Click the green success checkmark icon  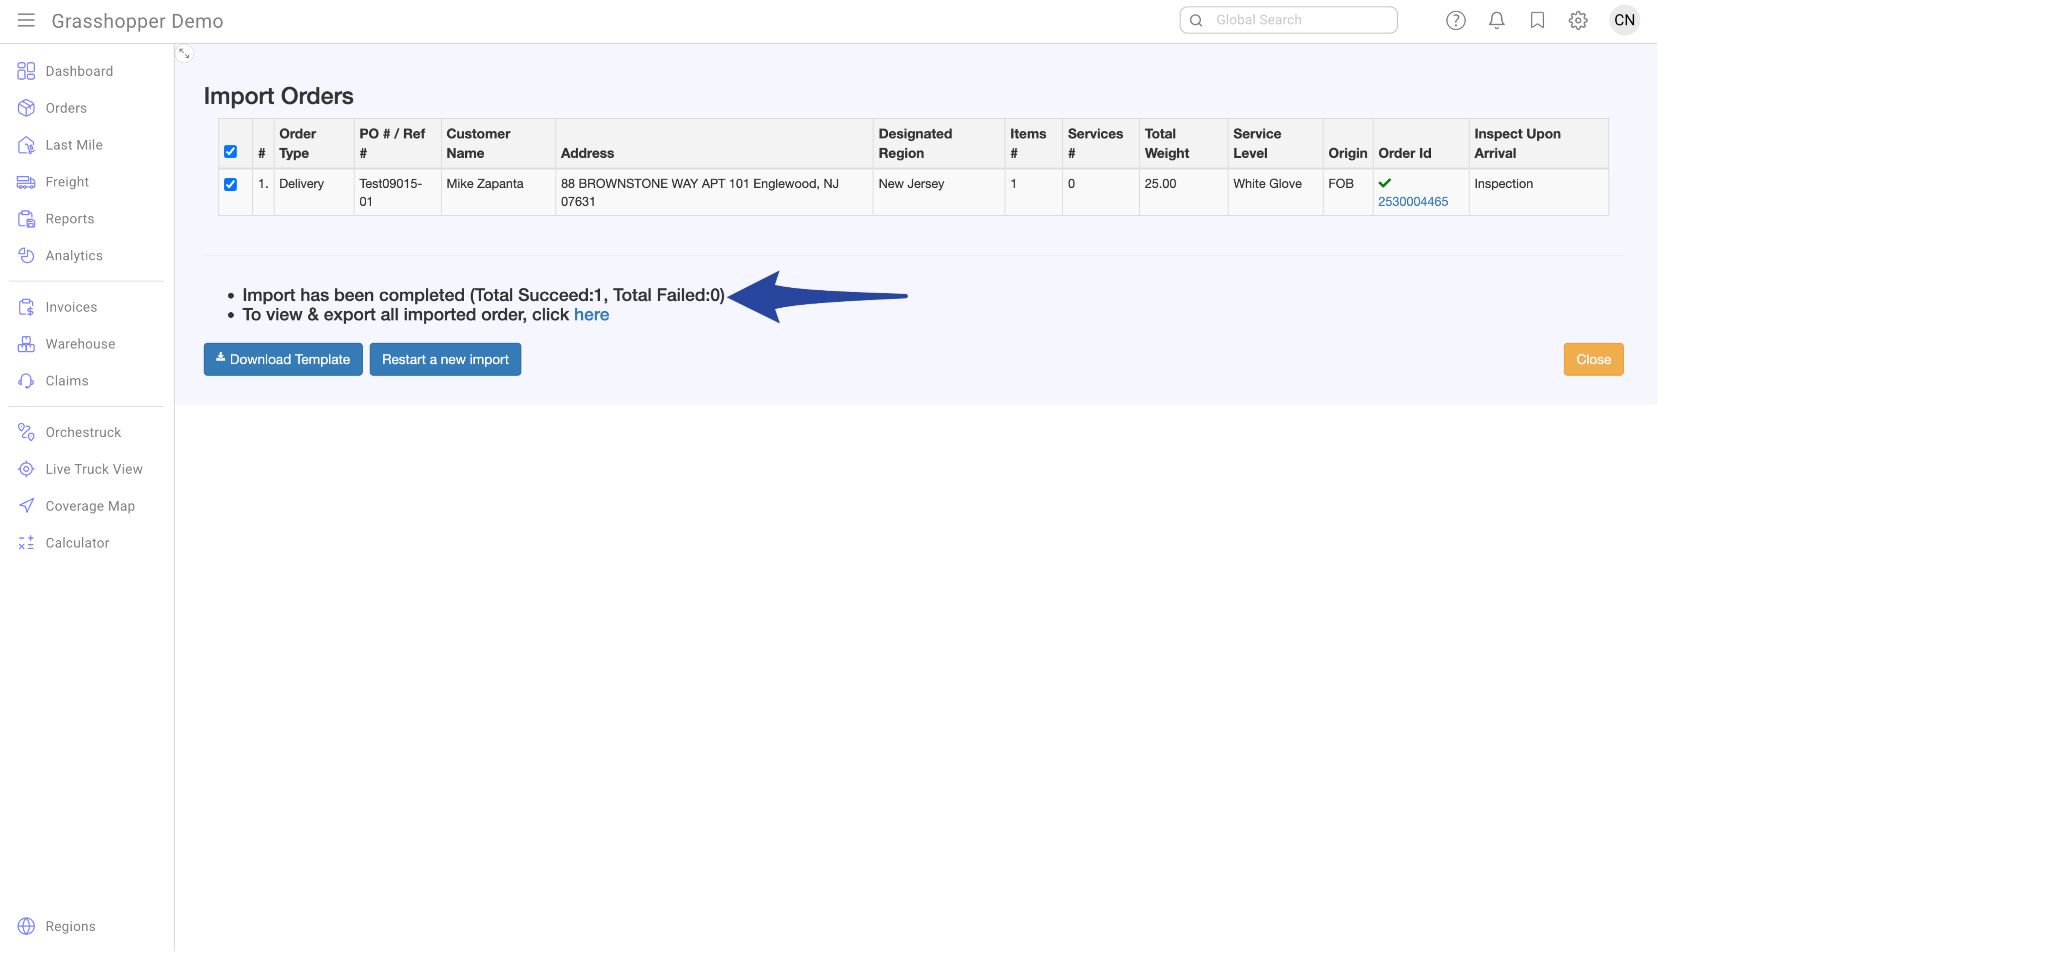coord(1385,183)
